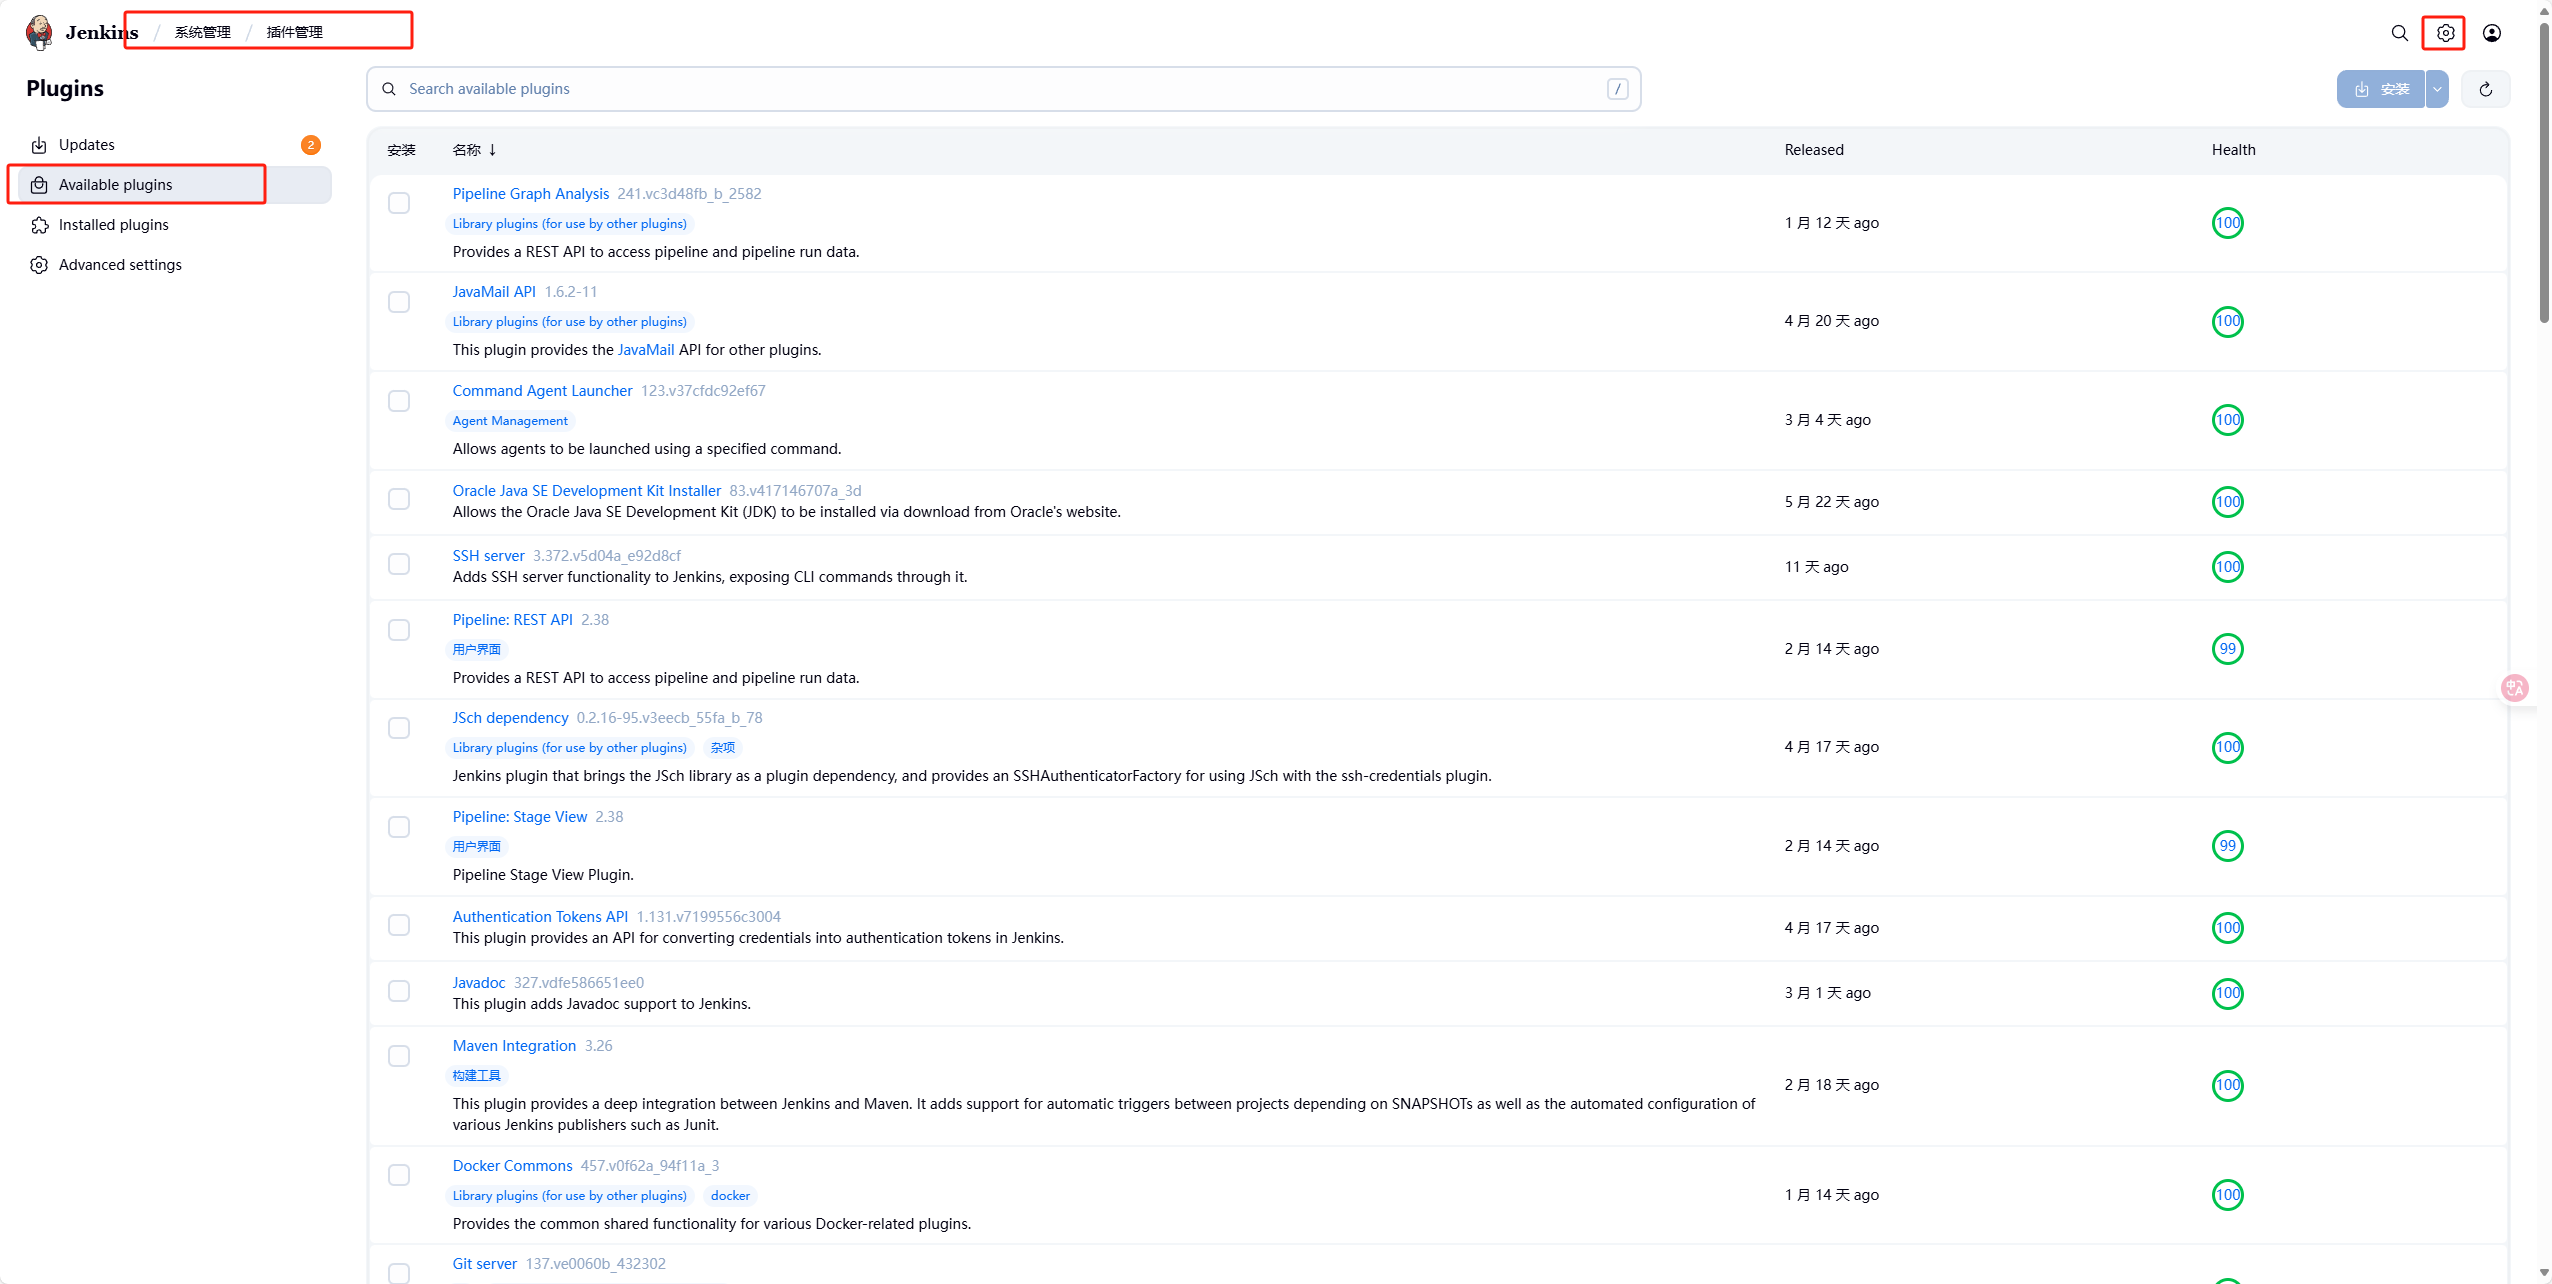Click health score 100 for Docker Commons

(2227, 1195)
